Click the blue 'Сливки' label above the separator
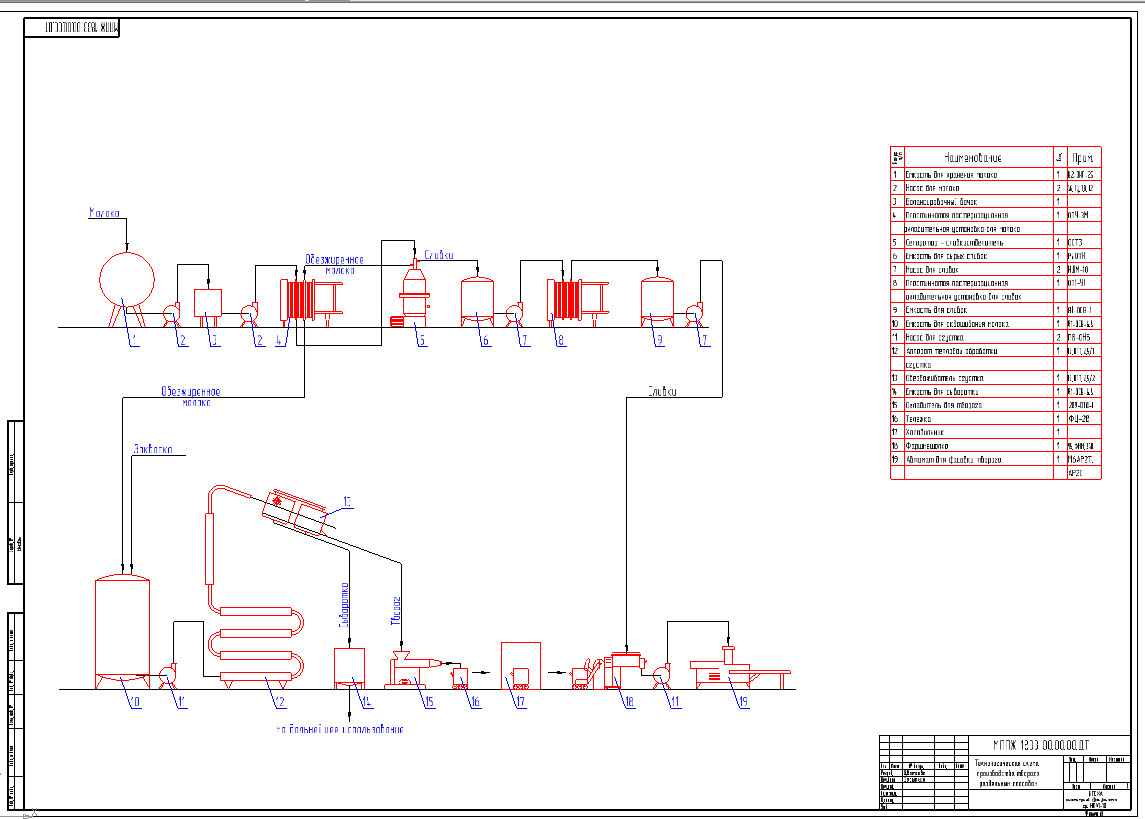Screen dimensions: 1145x819 tap(439, 255)
